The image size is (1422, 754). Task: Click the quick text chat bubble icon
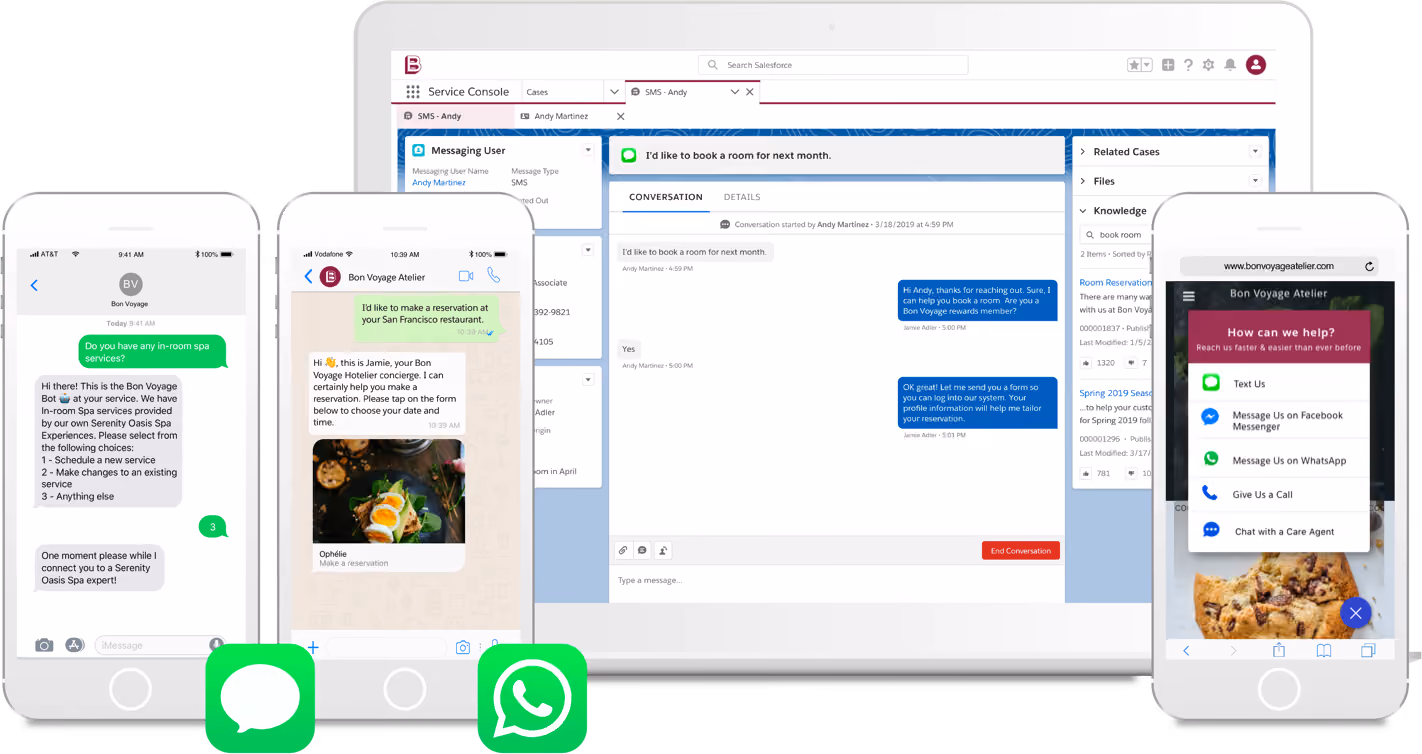click(642, 550)
